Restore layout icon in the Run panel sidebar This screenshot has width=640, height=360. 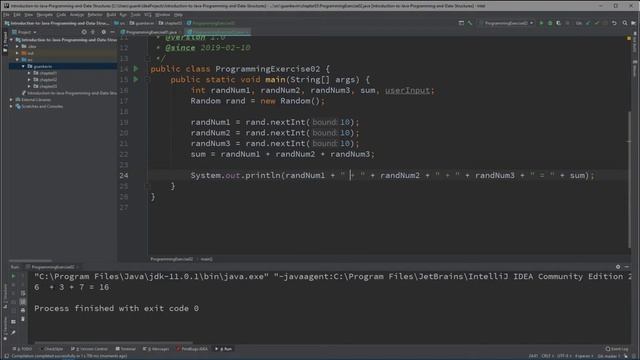tap(13, 322)
